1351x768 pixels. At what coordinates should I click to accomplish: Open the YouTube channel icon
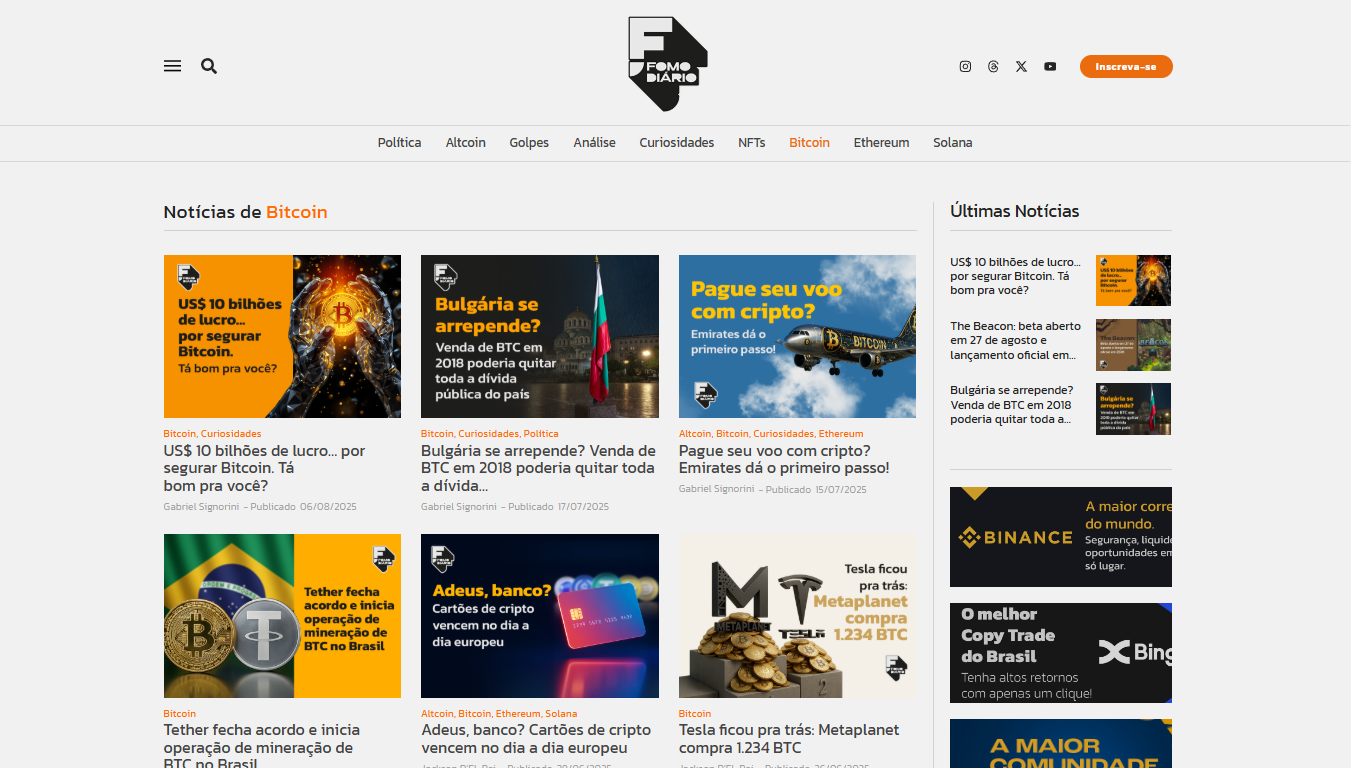[x=1050, y=66]
